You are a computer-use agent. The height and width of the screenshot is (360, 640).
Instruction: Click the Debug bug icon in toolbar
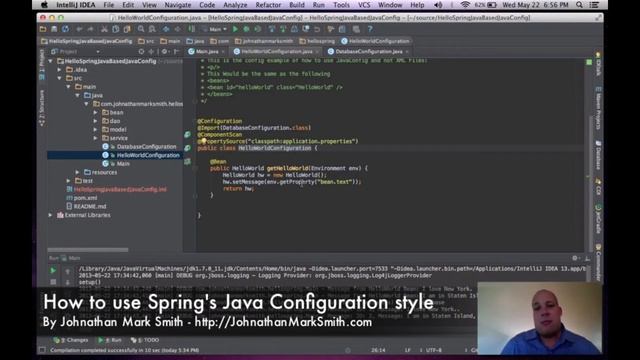pyautogui.click(x=247, y=29)
